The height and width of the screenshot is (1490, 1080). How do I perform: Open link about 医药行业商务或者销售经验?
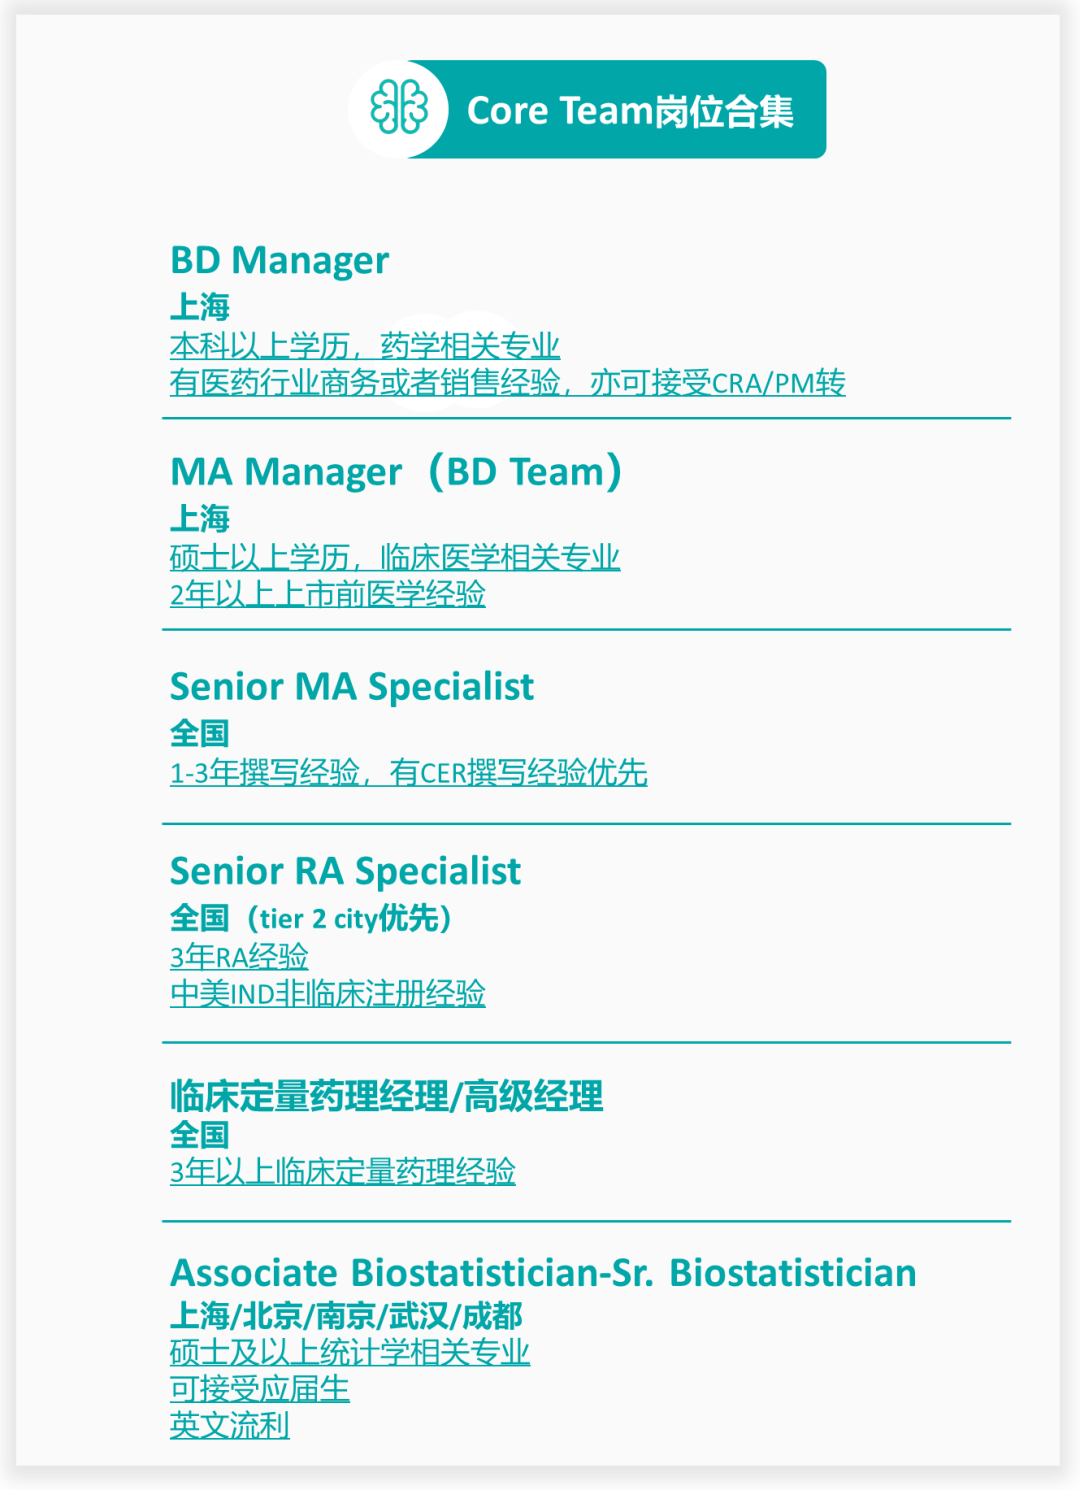coord(507,382)
